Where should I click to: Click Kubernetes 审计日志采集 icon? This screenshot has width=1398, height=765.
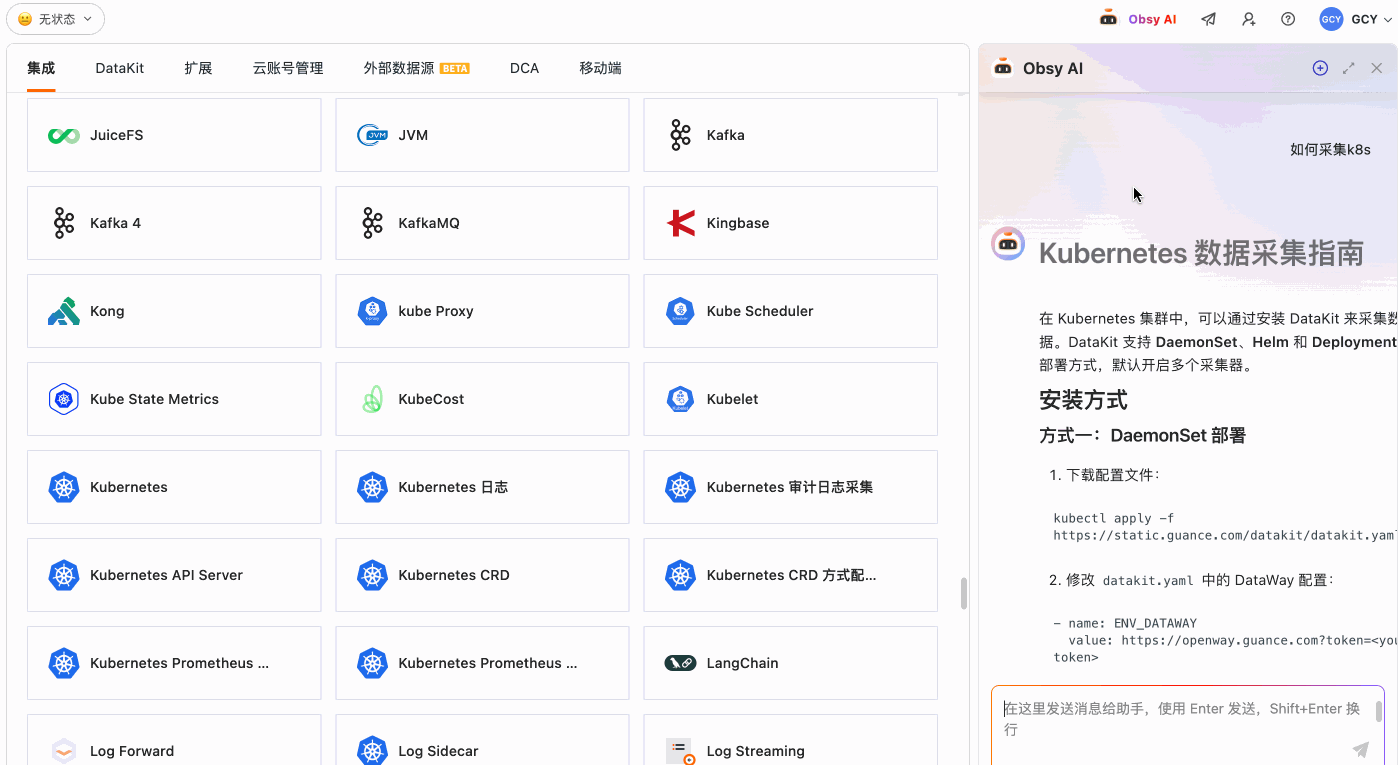(x=680, y=487)
